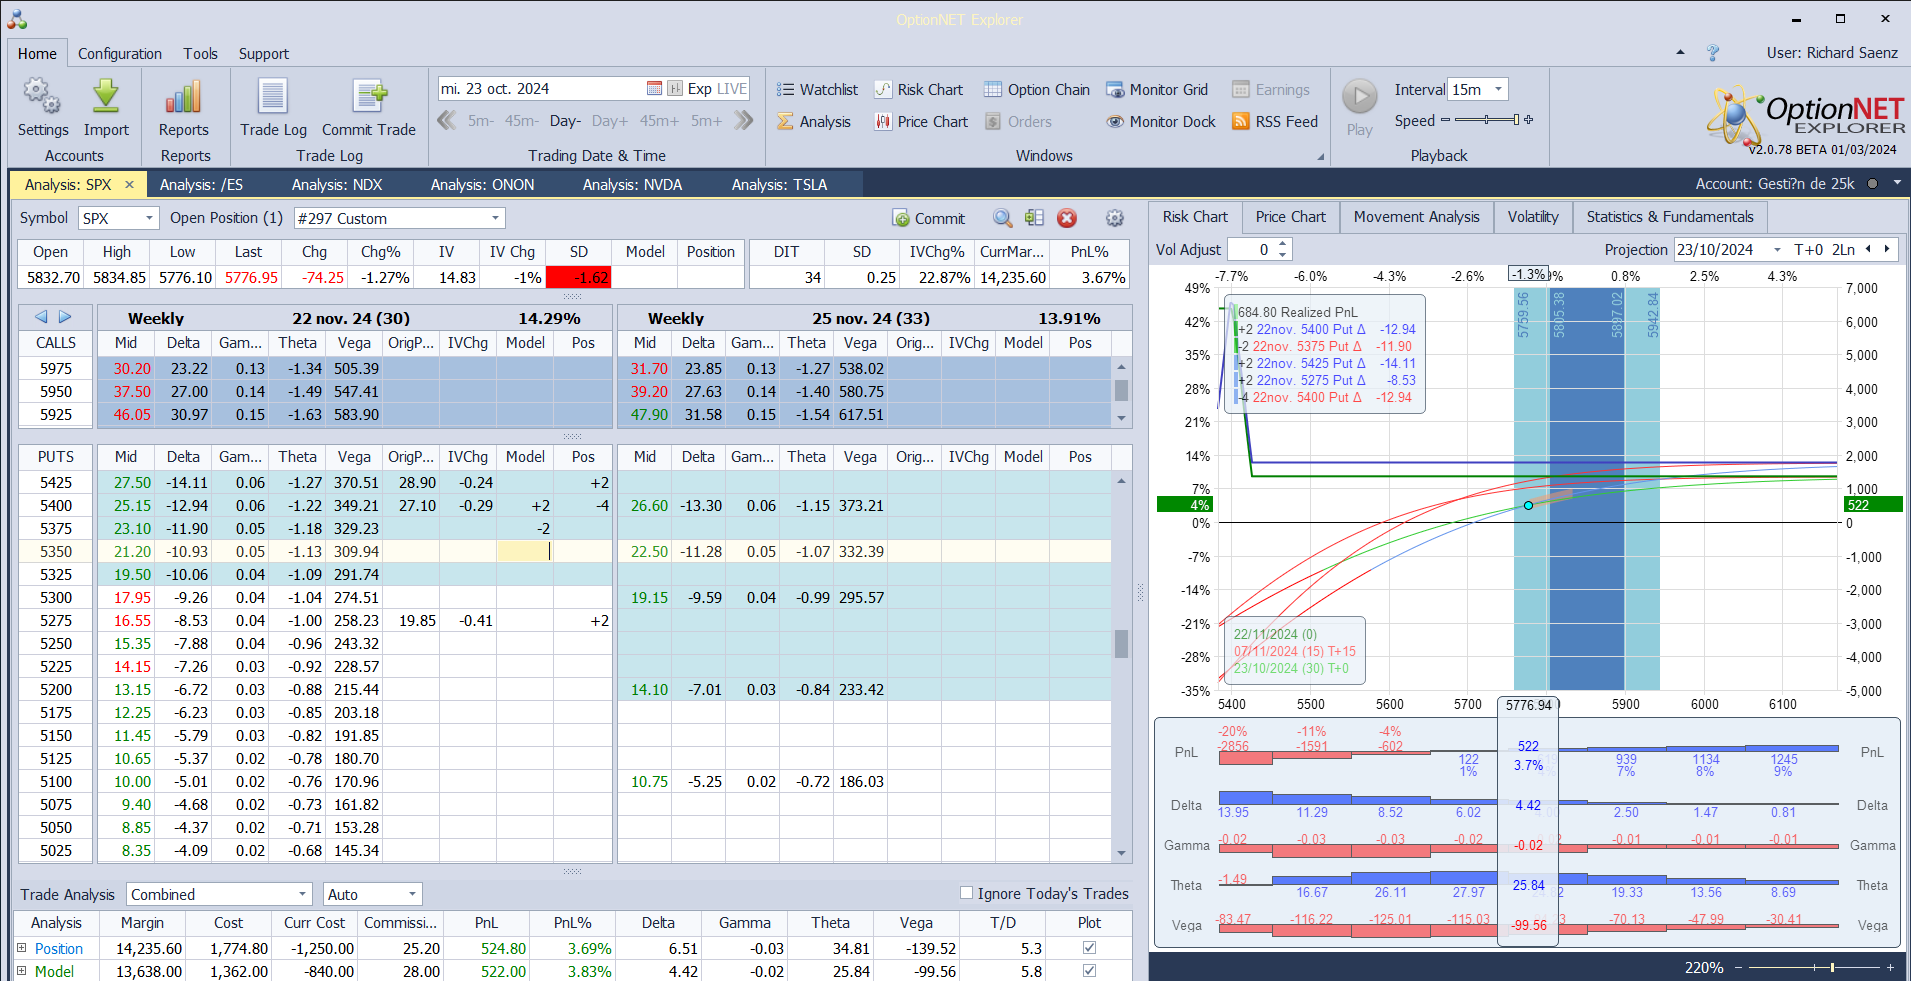Open the Support ribbon tab
Viewport: 1911px width, 981px height.
264,54
